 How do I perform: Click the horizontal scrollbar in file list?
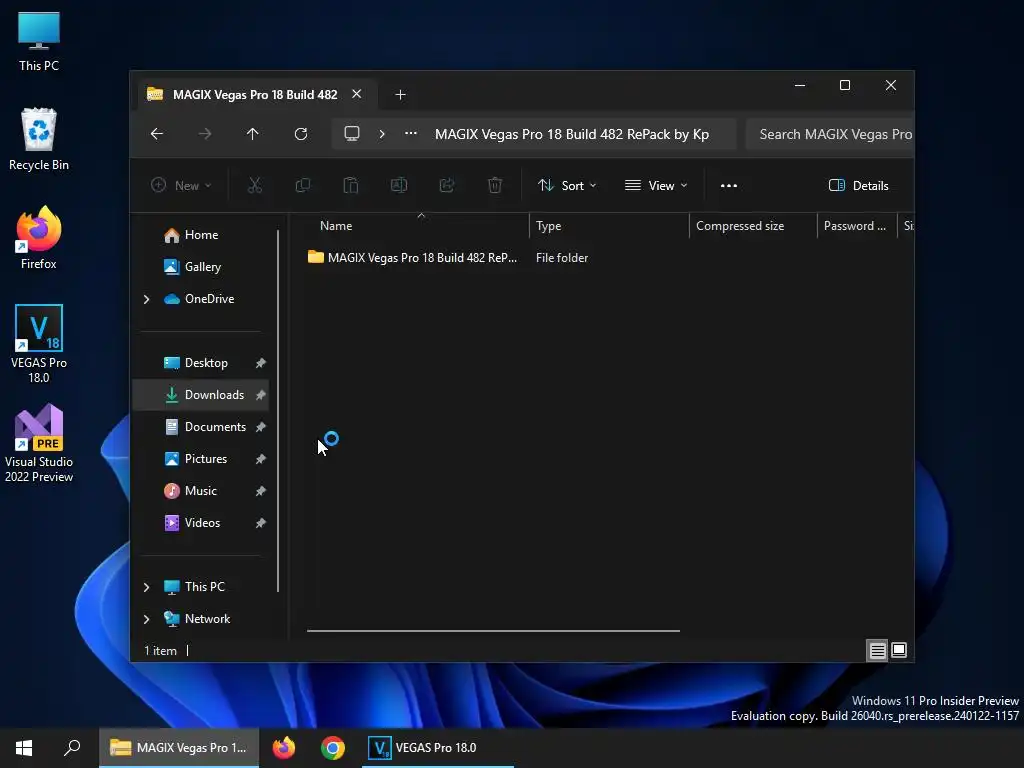tap(493, 631)
